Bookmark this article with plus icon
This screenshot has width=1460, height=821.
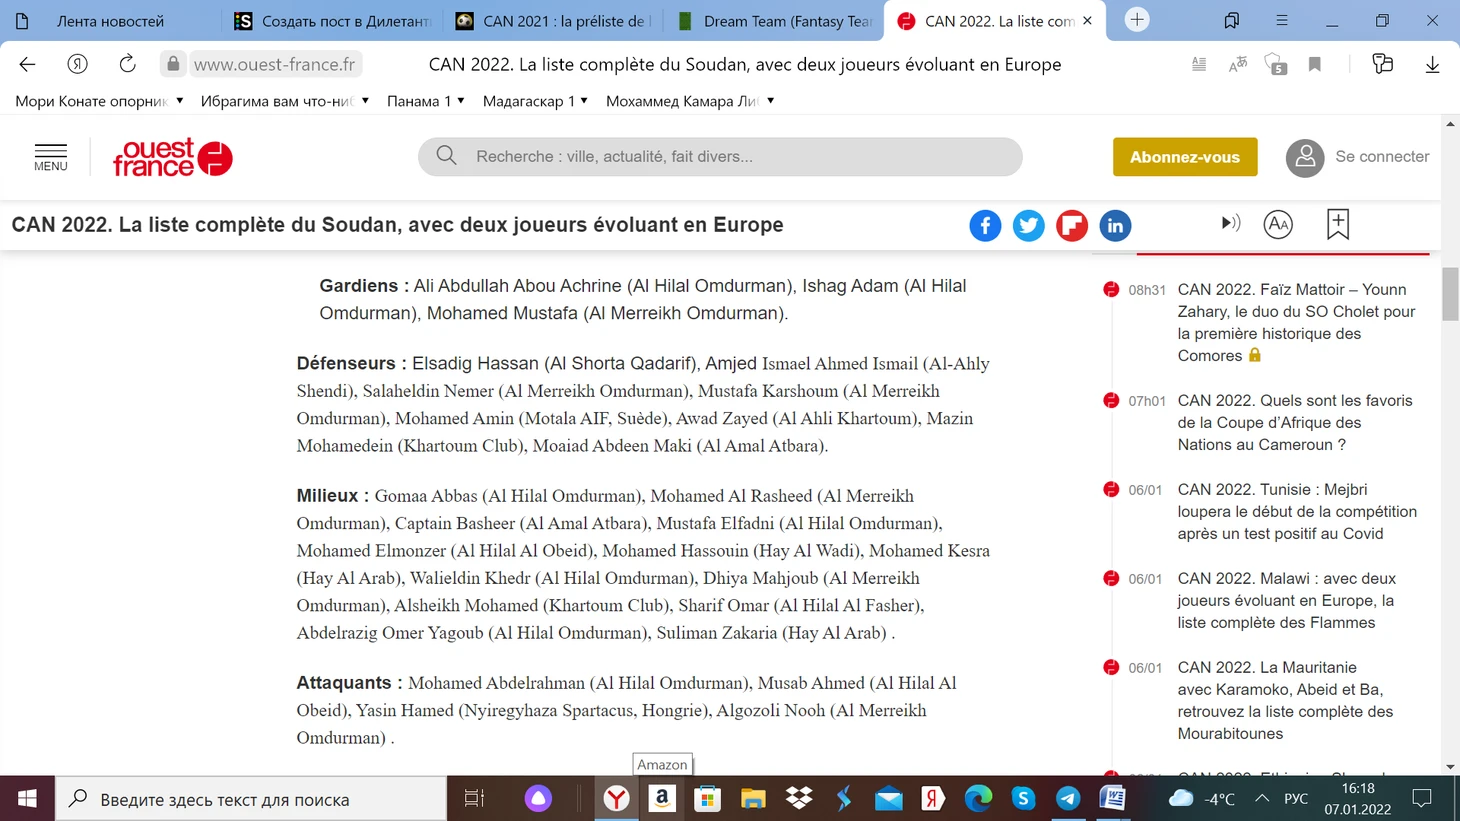(1337, 224)
